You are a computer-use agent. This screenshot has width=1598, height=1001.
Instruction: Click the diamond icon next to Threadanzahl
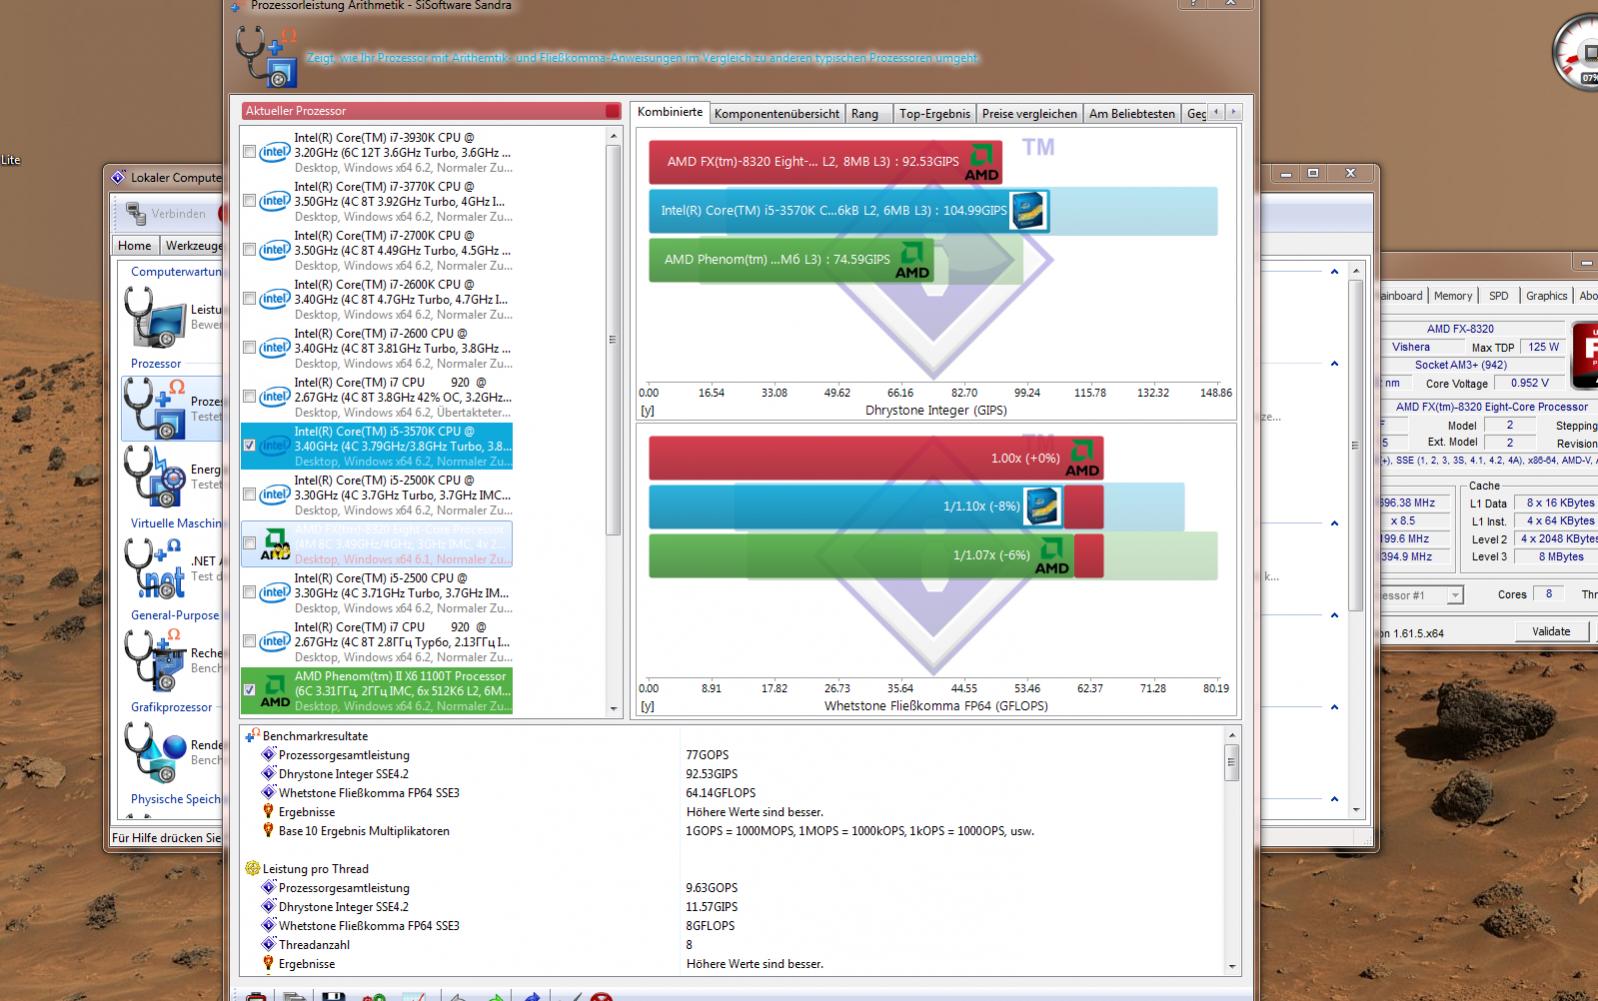268,945
